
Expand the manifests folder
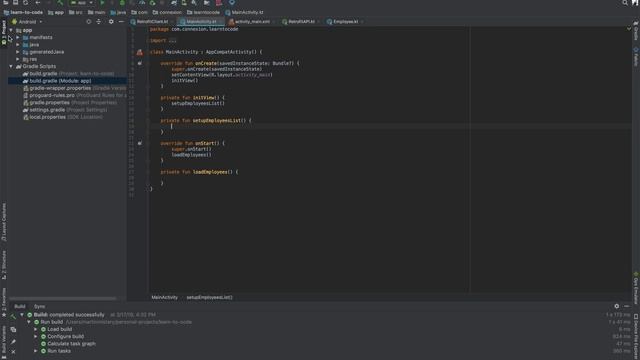pos(18,38)
